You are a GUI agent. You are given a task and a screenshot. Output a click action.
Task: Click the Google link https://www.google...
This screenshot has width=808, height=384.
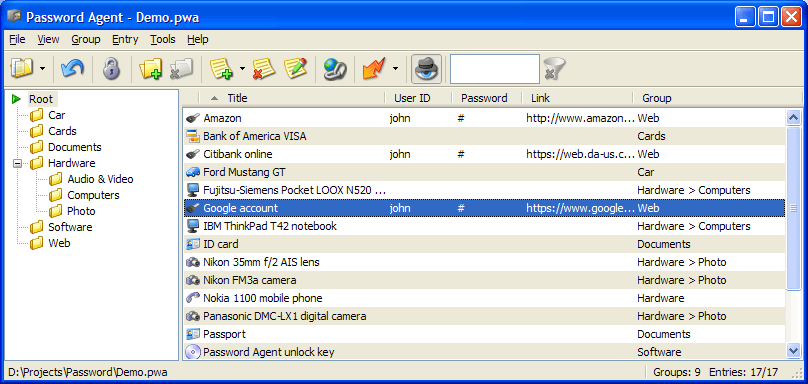point(581,208)
